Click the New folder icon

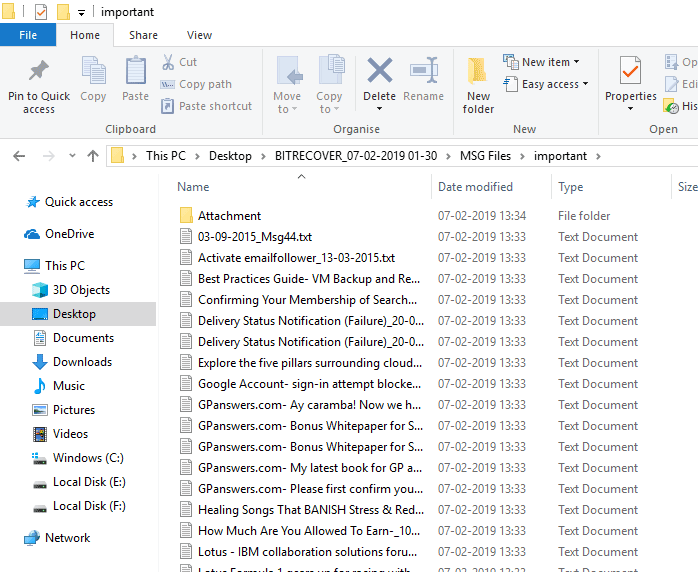point(477,71)
